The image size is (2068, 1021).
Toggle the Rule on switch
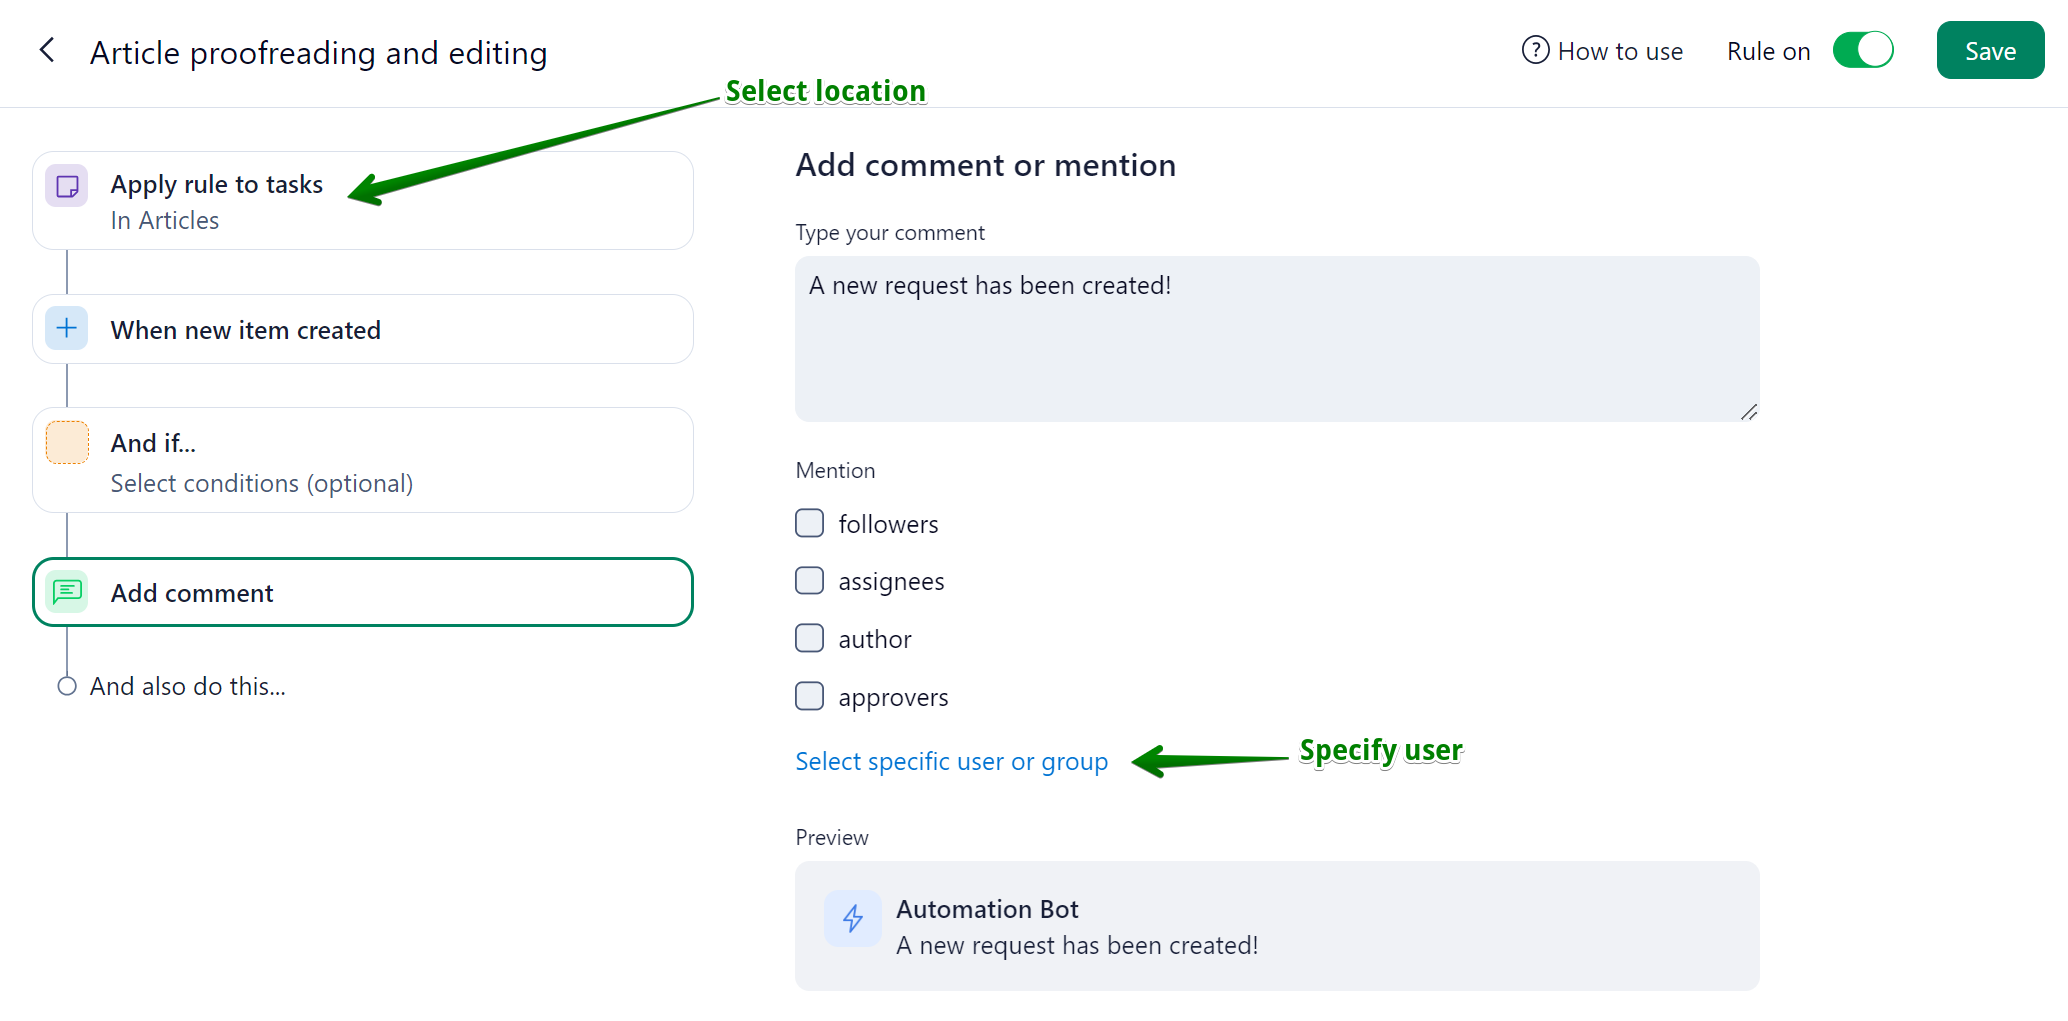pos(1862,50)
